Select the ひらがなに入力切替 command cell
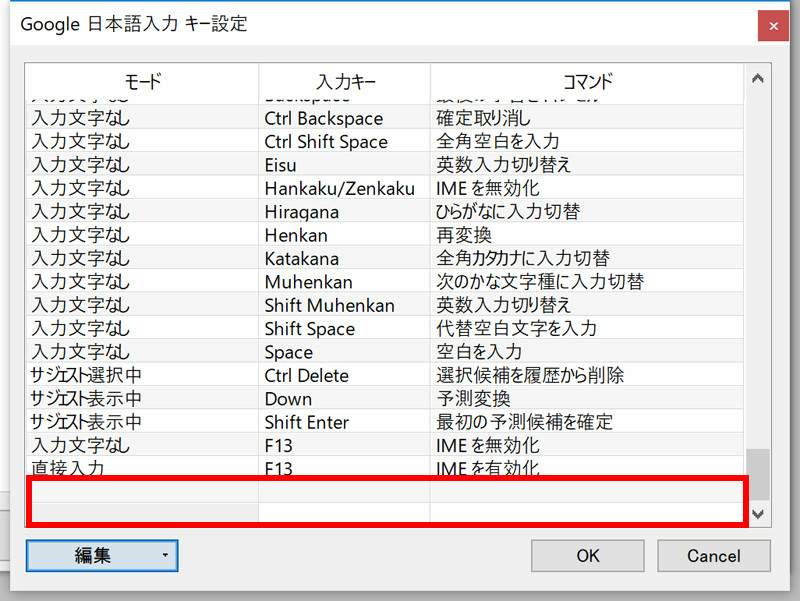 (x=587, y=212)
